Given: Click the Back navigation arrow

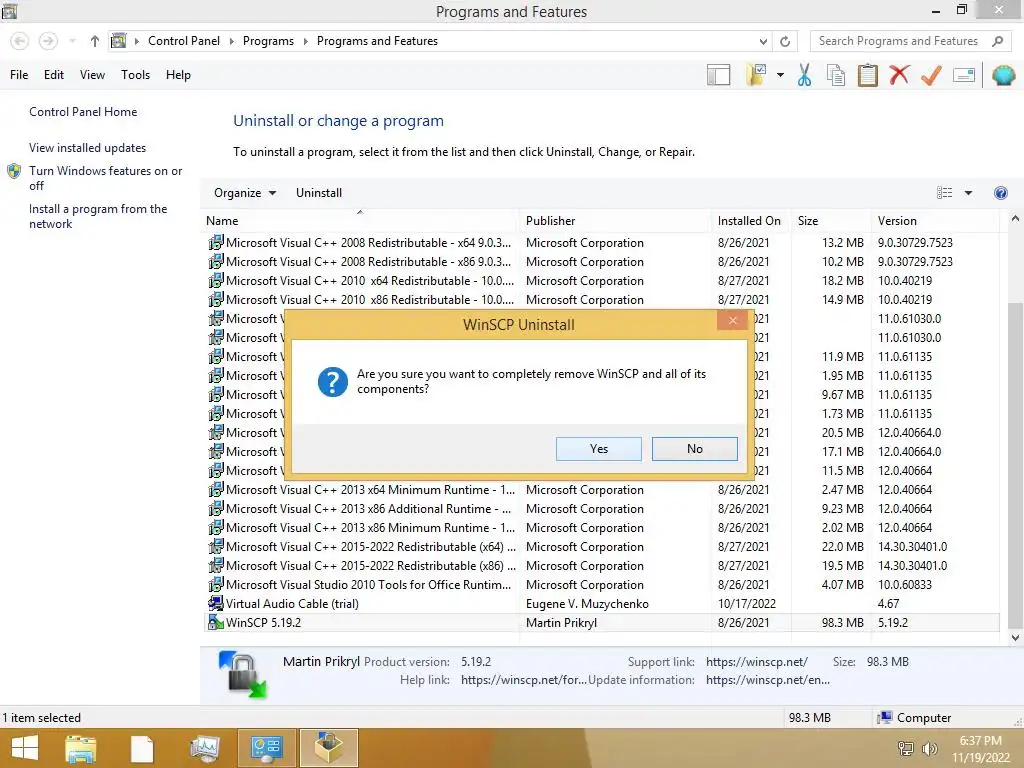Looking at the screenshot, I should tap(20, 41).
